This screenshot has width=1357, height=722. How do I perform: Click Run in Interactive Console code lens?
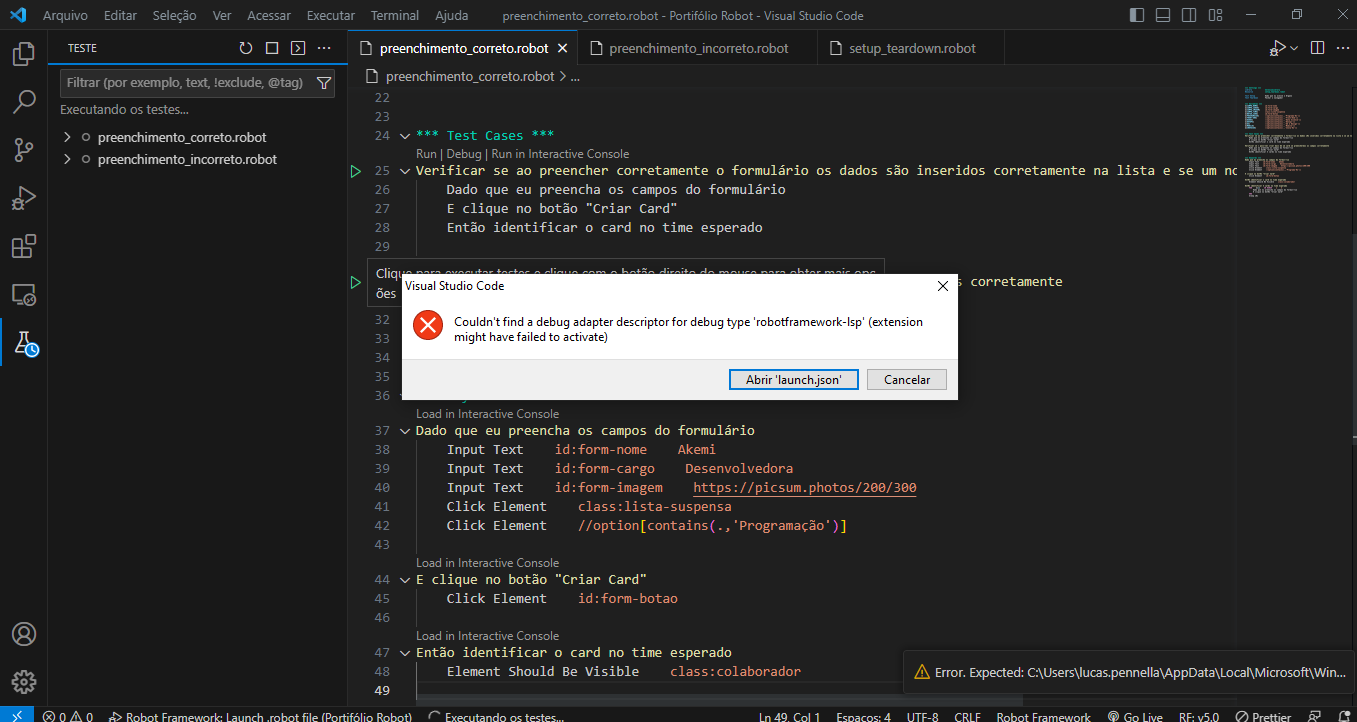(560, 154)
